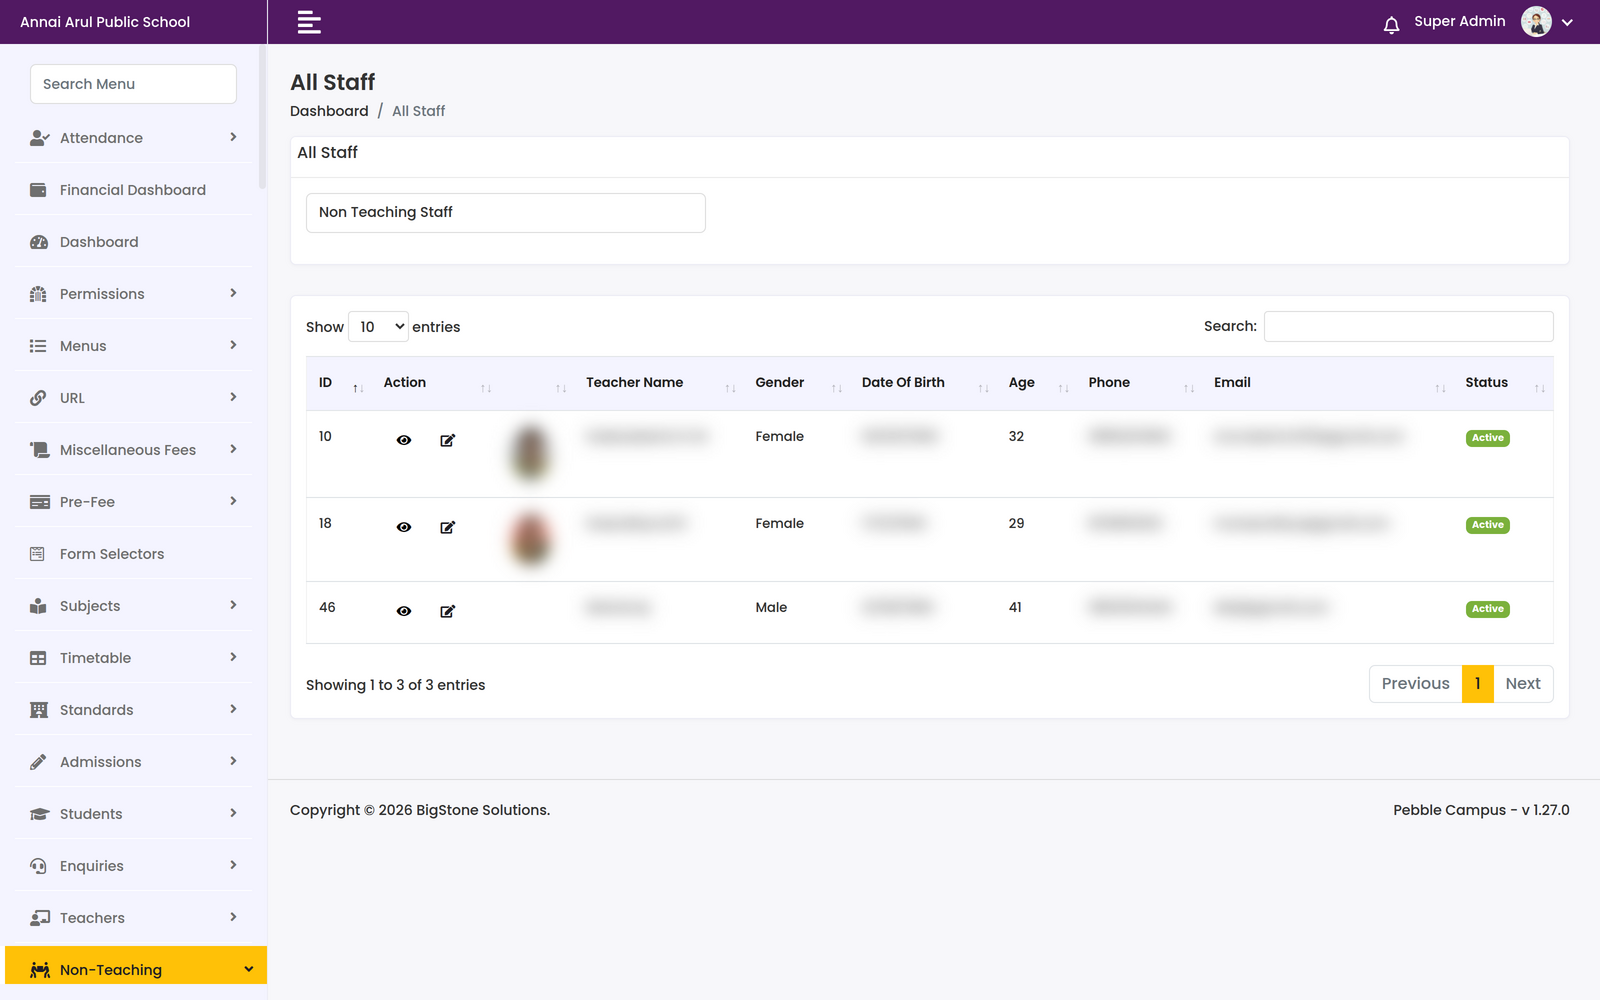Viewport: 1600px width, 1000px height.
Task: Click the Dashboard gauge icon
Action: 39,242
